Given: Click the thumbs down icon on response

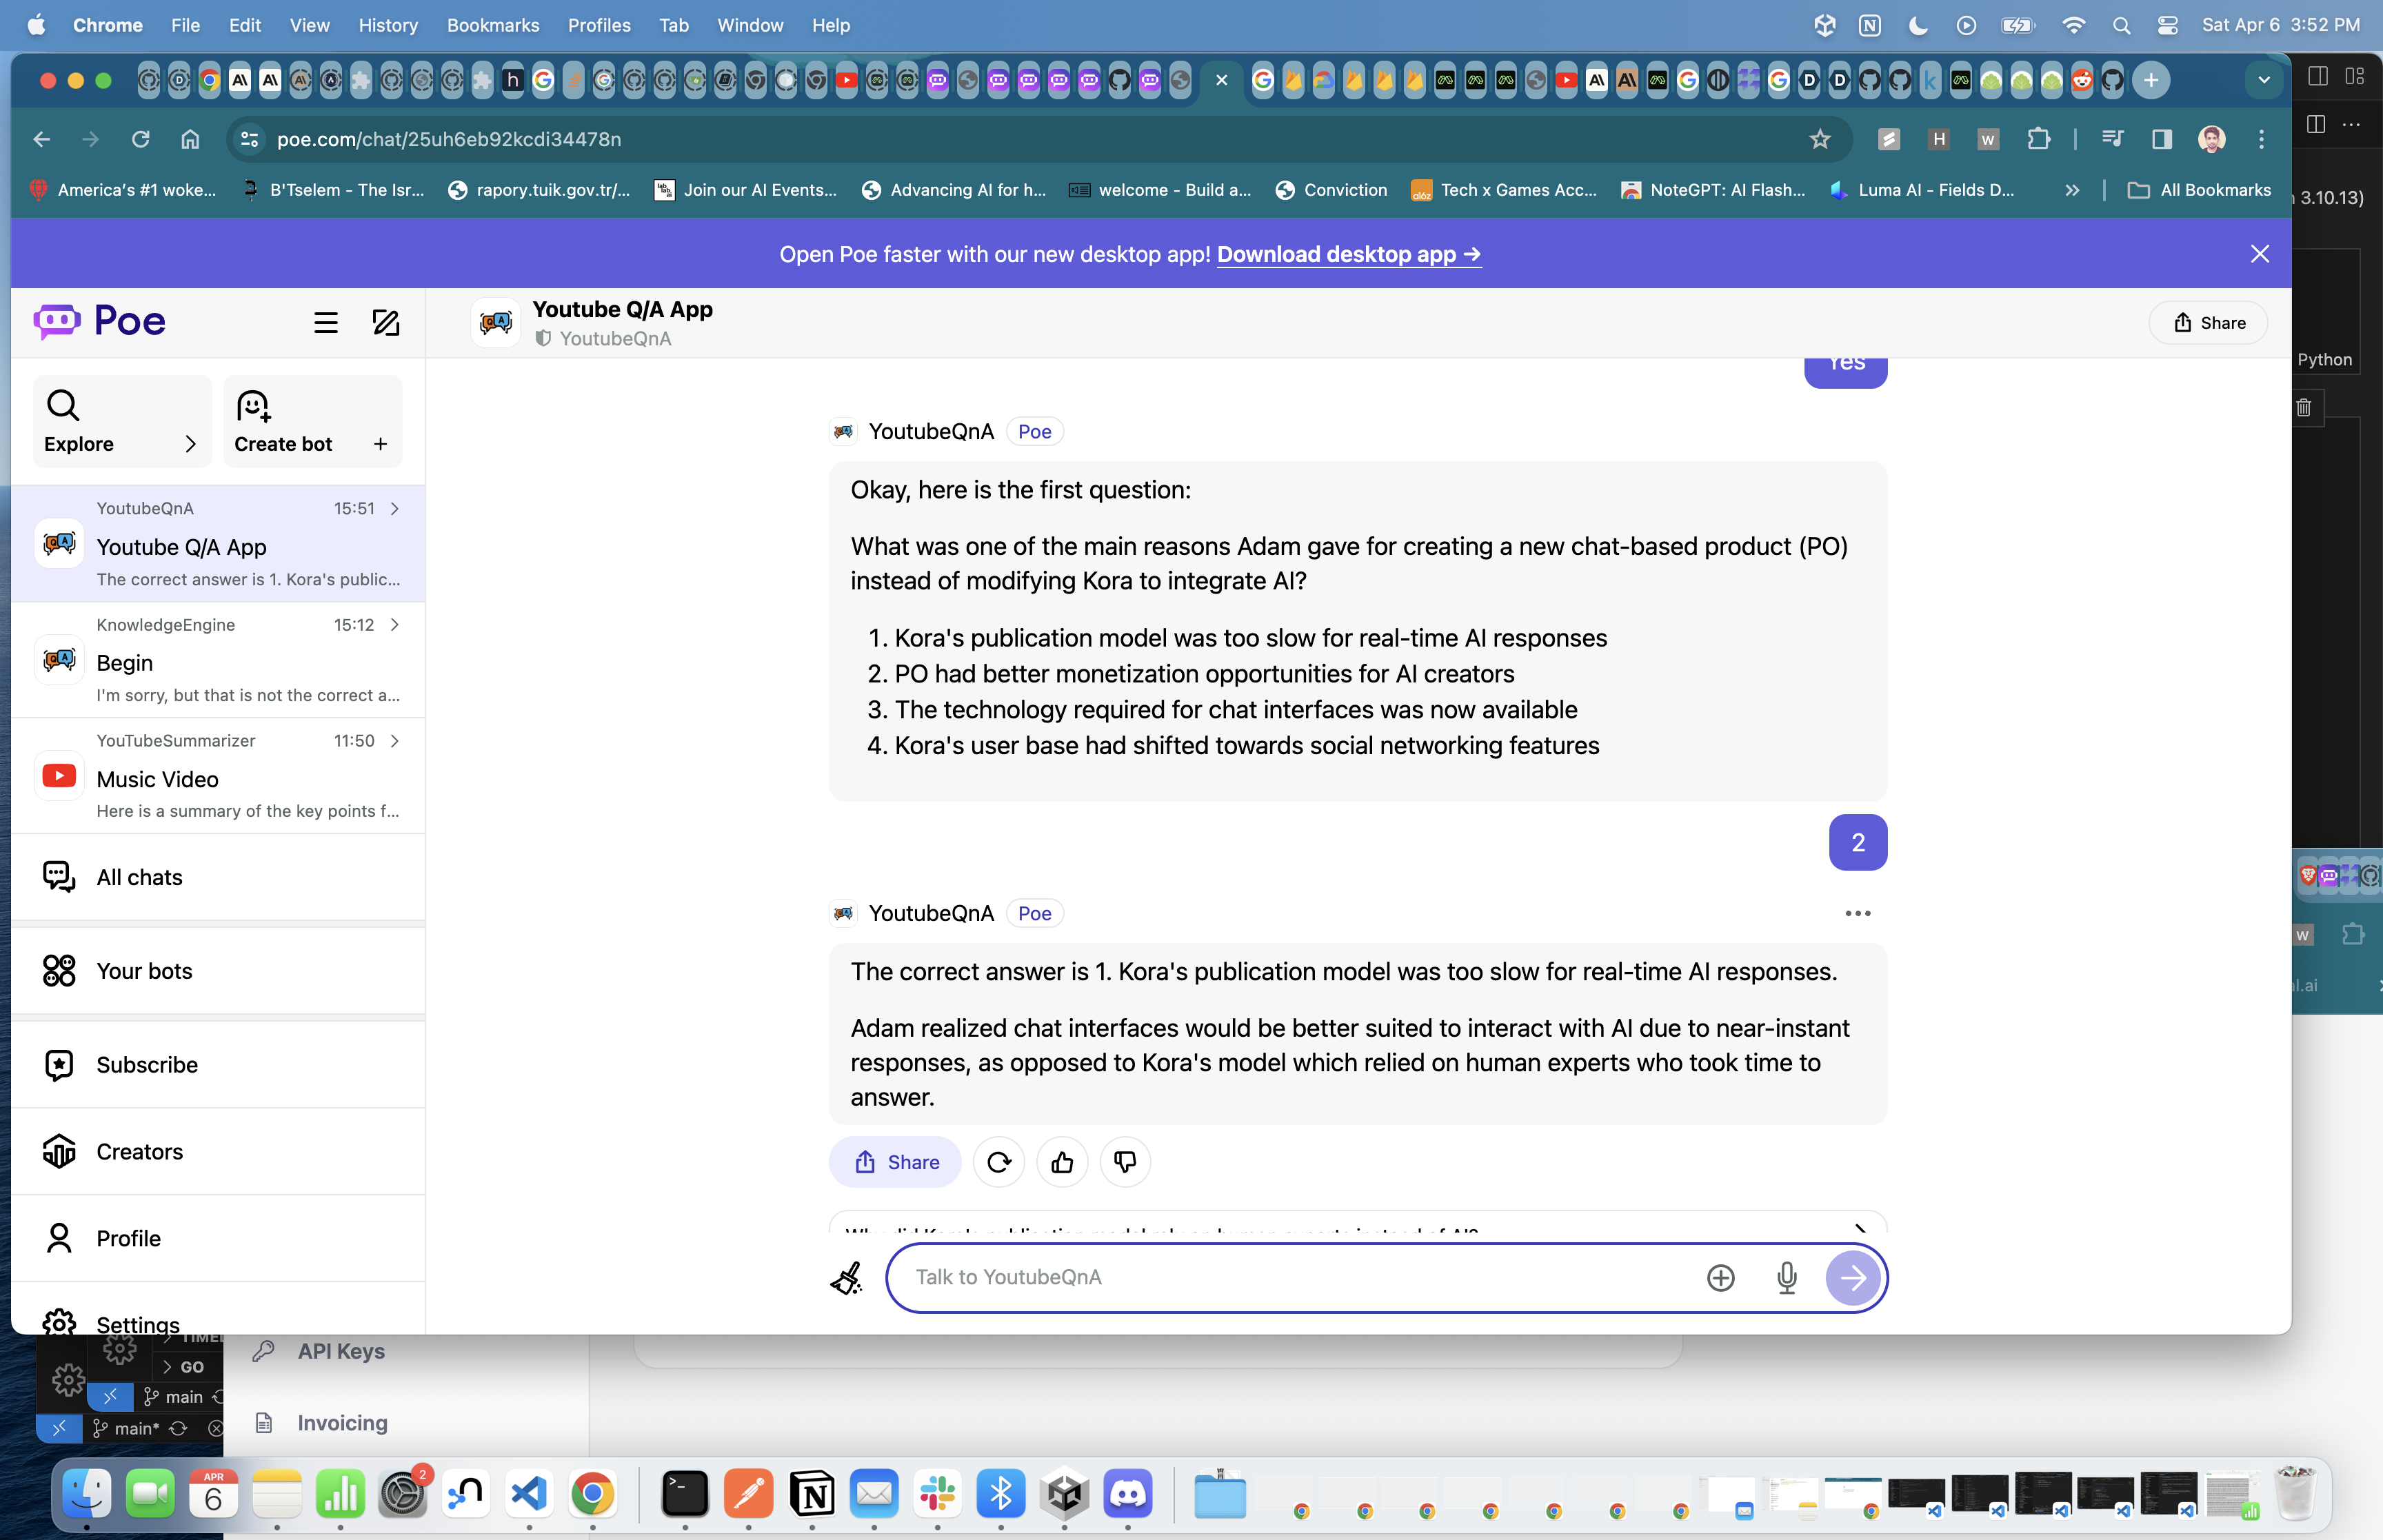Looking at the screenshot, I should point(1125,1162).
